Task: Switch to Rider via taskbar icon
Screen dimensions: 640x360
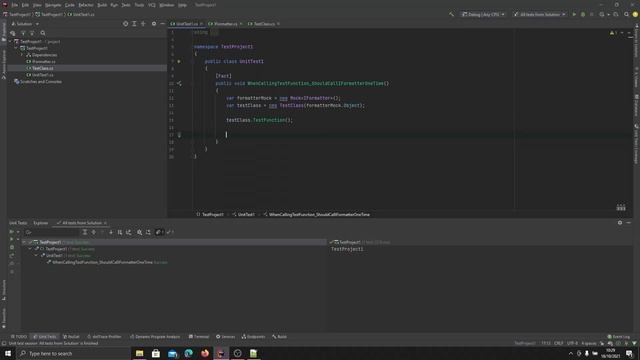Action: click(221, 353)
